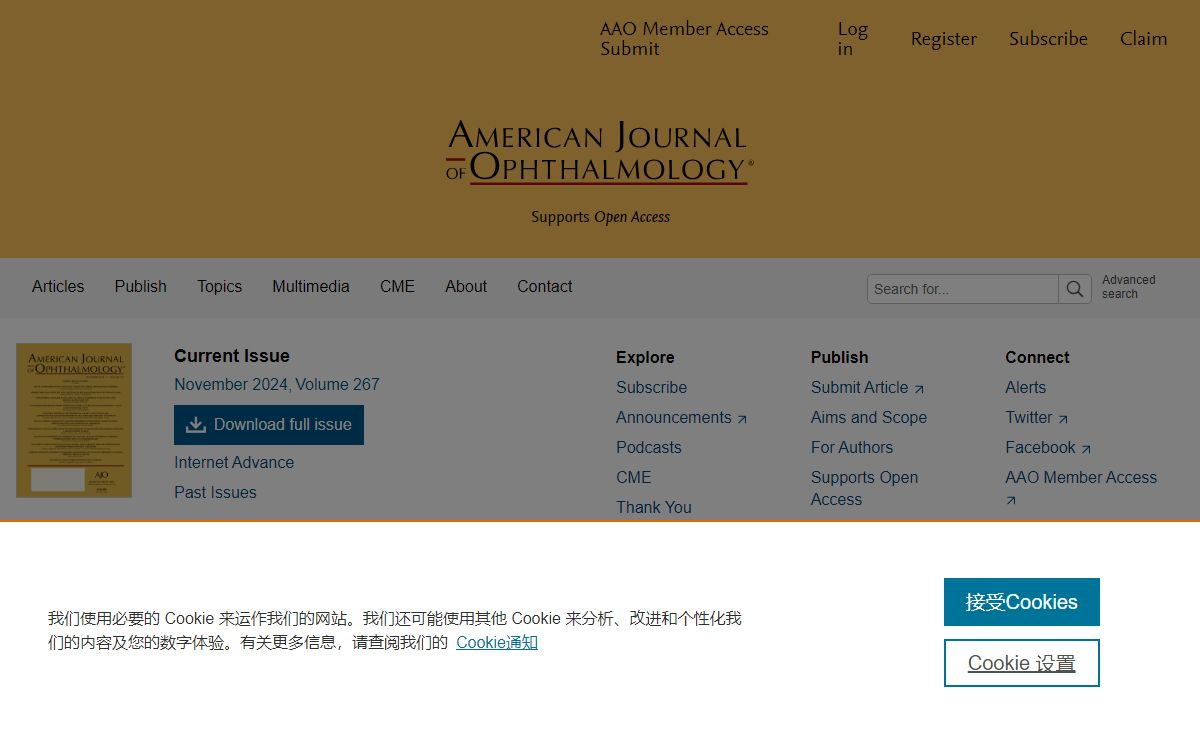Open the Twitter link
This screenshot has height=740, width=1200.
coord(1037,417)
